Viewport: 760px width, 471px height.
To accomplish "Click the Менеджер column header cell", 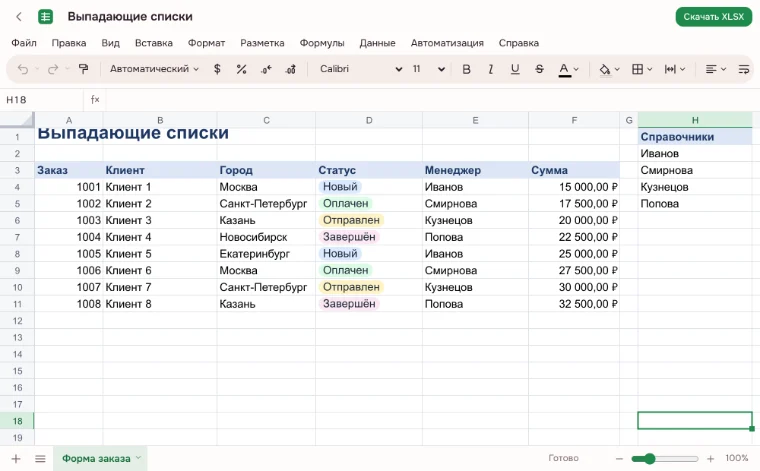I will click(475, 170).
